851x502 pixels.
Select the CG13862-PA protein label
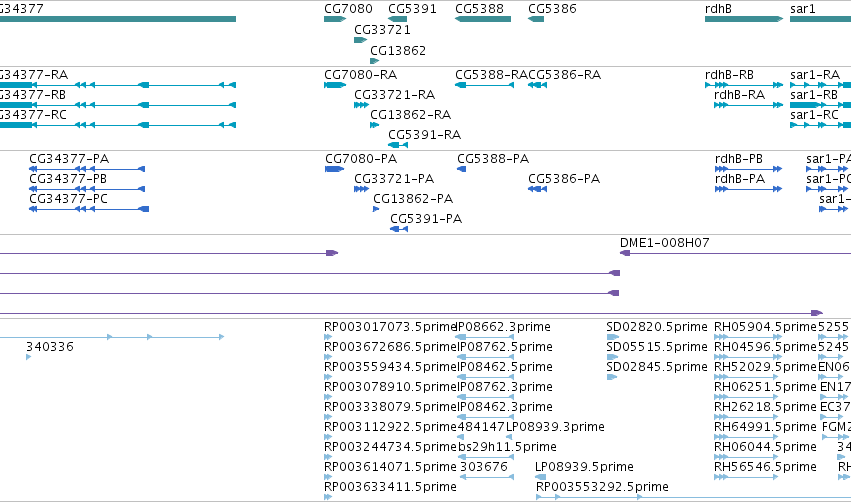coord(413,199)
